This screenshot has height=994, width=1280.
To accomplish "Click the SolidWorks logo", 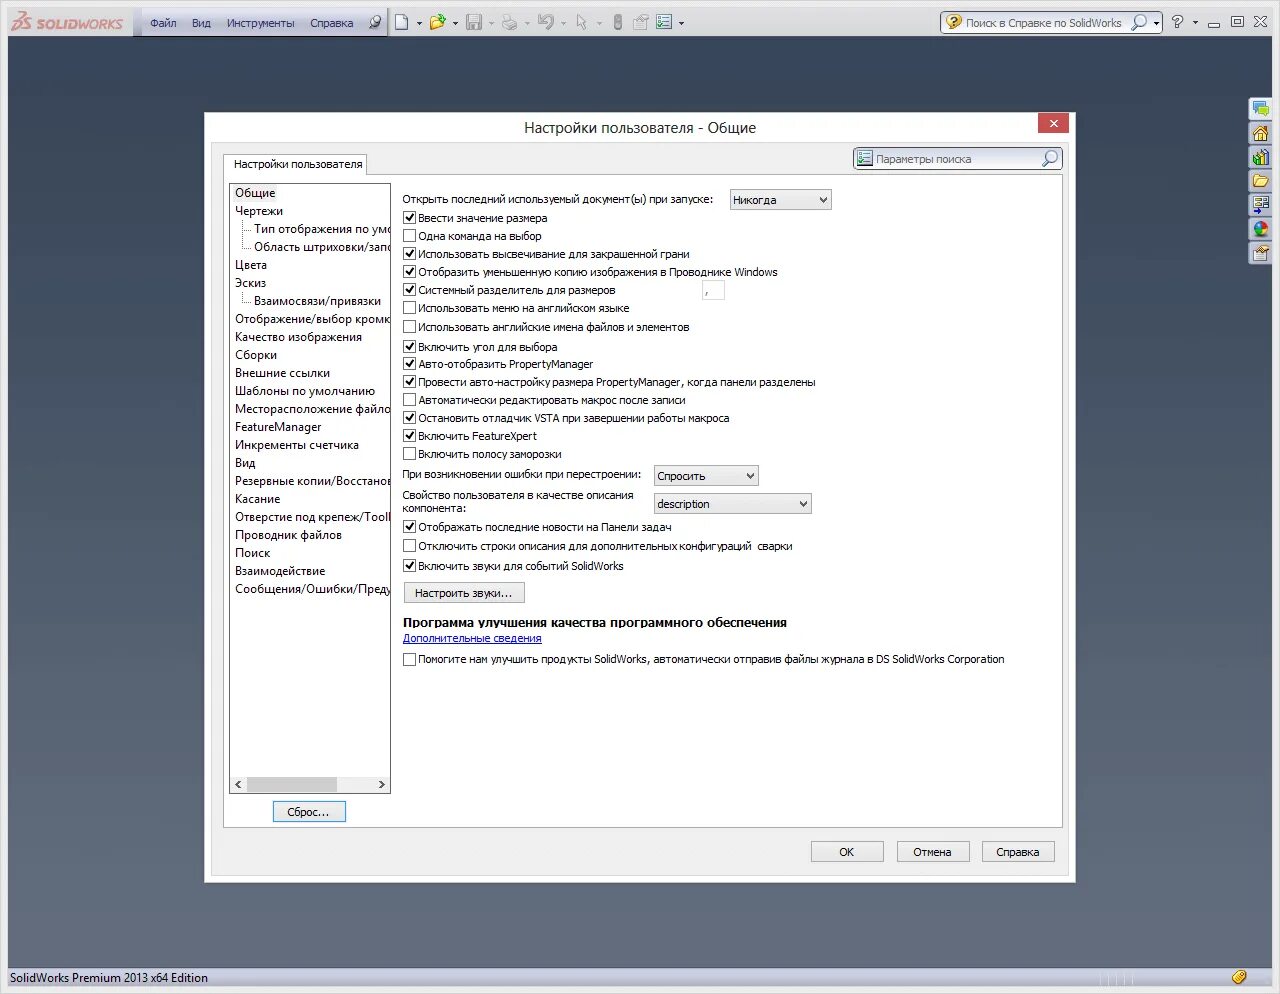I will pyautogui.click(x=67, y=22).
